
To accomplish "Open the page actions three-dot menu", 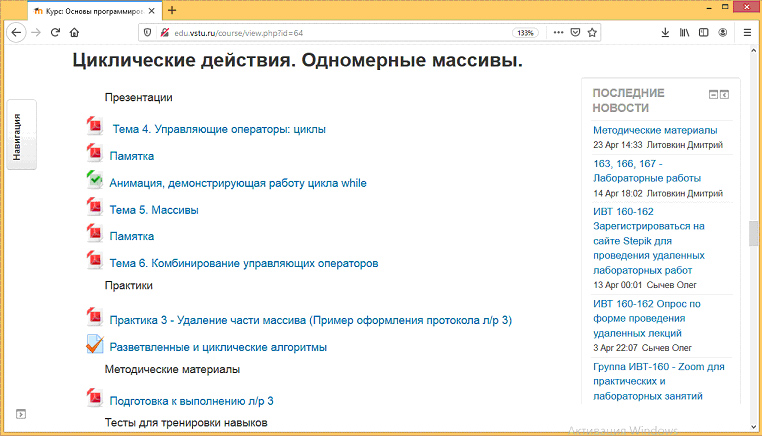I will [x=558, y=32].
